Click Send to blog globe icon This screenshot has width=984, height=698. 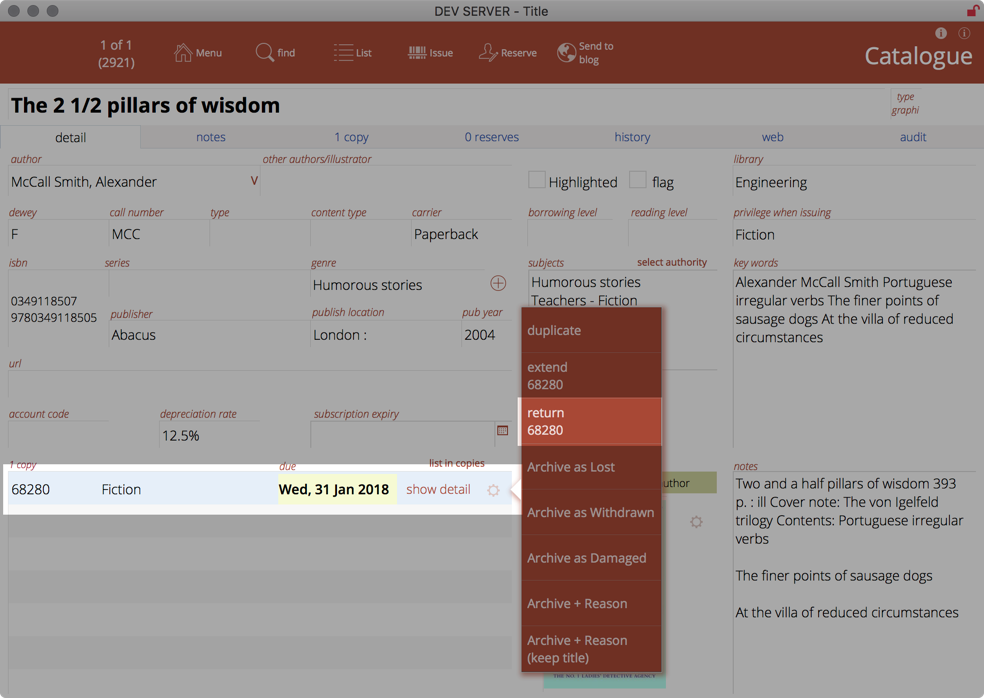[x=566, y=53]
